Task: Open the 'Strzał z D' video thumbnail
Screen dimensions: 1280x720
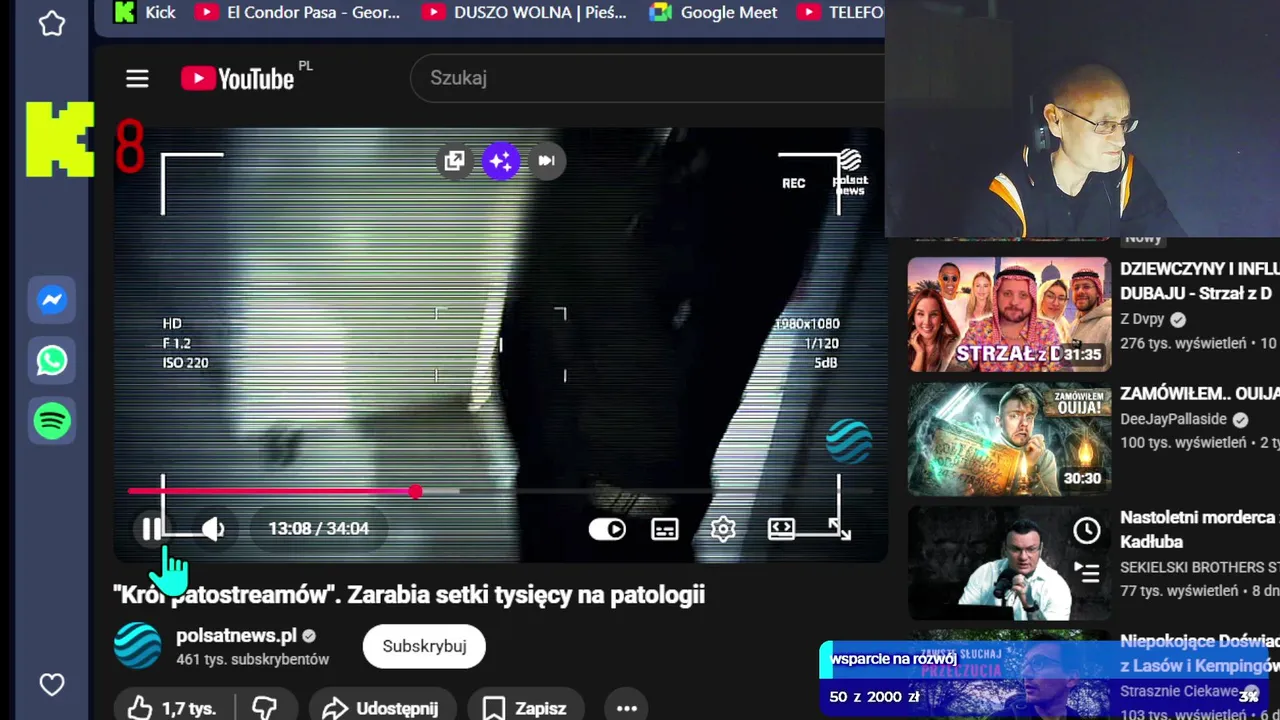Action: click(x=1009, y=314)
